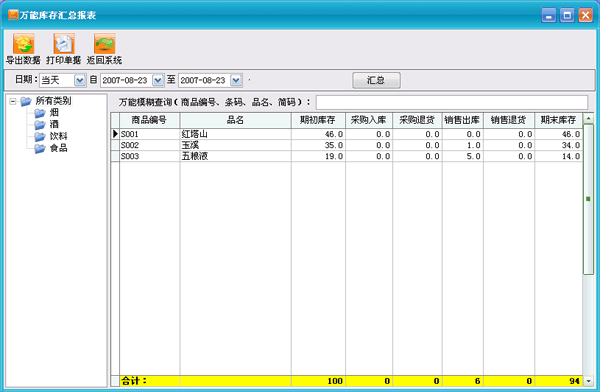
Task: Click the 5.0 sales outbound of S003
Action: 463,156
